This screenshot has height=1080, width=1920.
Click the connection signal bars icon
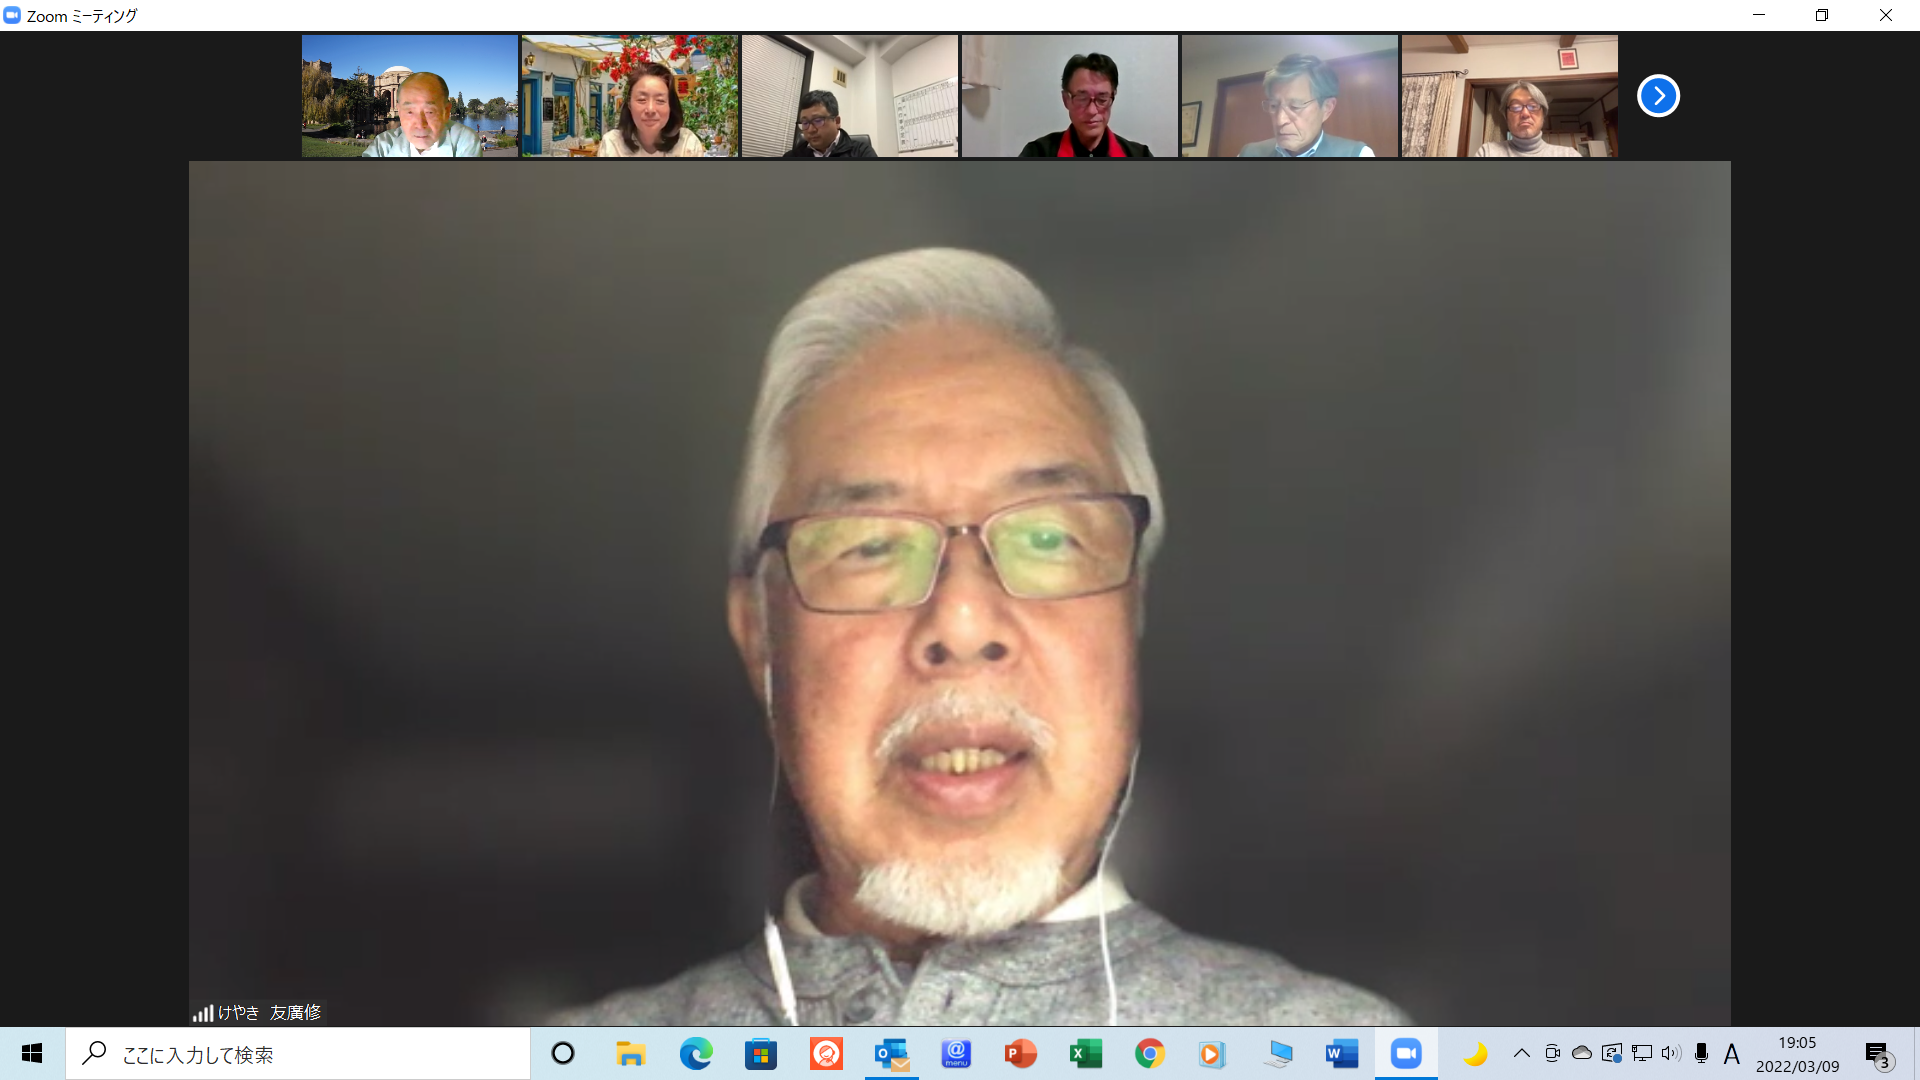coord(203,1014)
